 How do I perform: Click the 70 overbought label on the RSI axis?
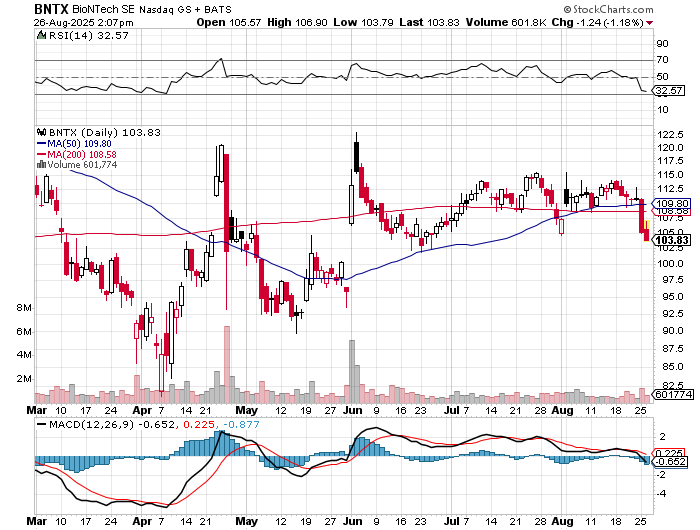(x=662, y=60)
